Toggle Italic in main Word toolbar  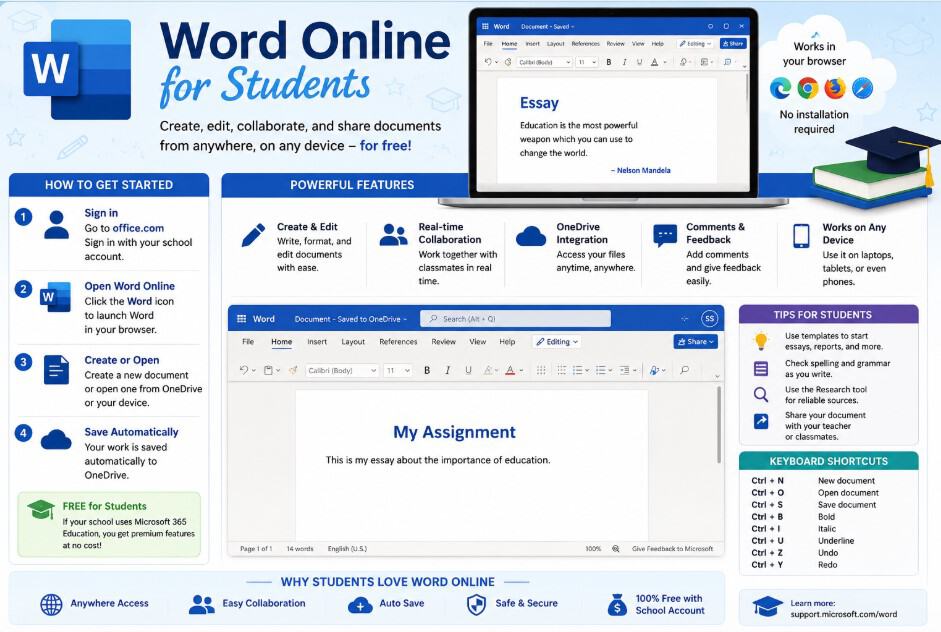pyautogui.click(x=448, y=370)
